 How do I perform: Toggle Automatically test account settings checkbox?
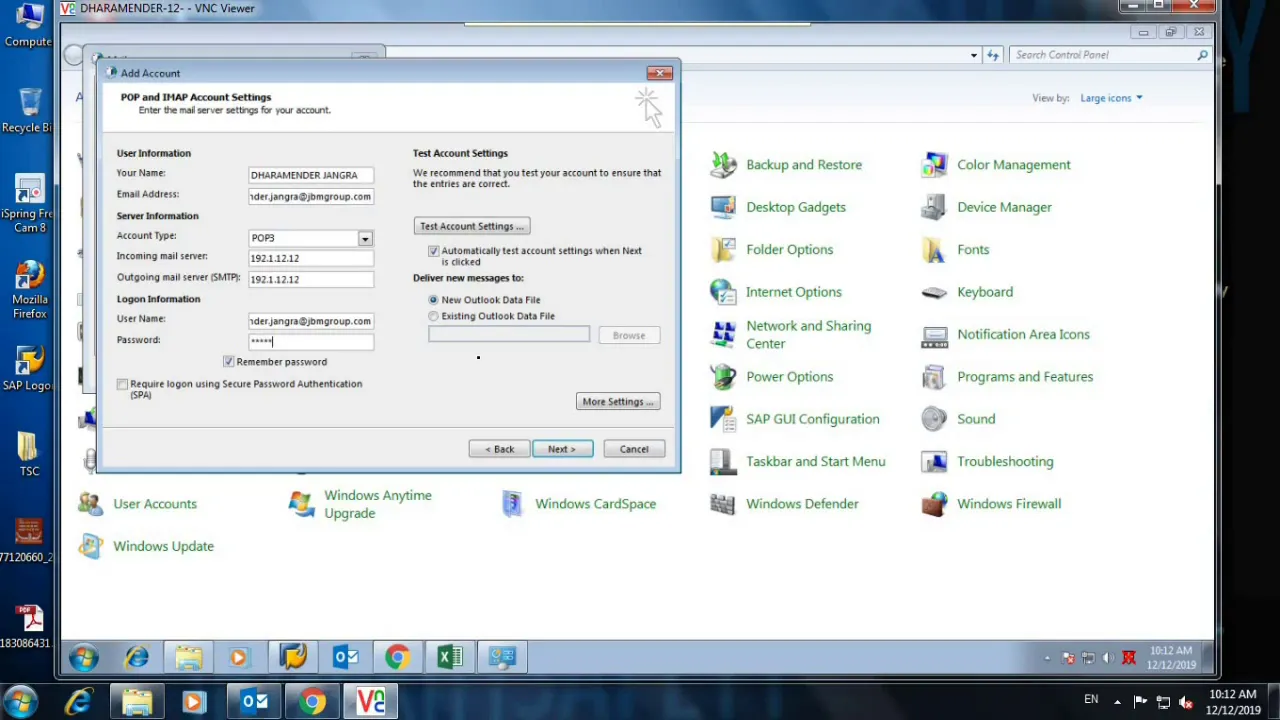pos(433,251)
